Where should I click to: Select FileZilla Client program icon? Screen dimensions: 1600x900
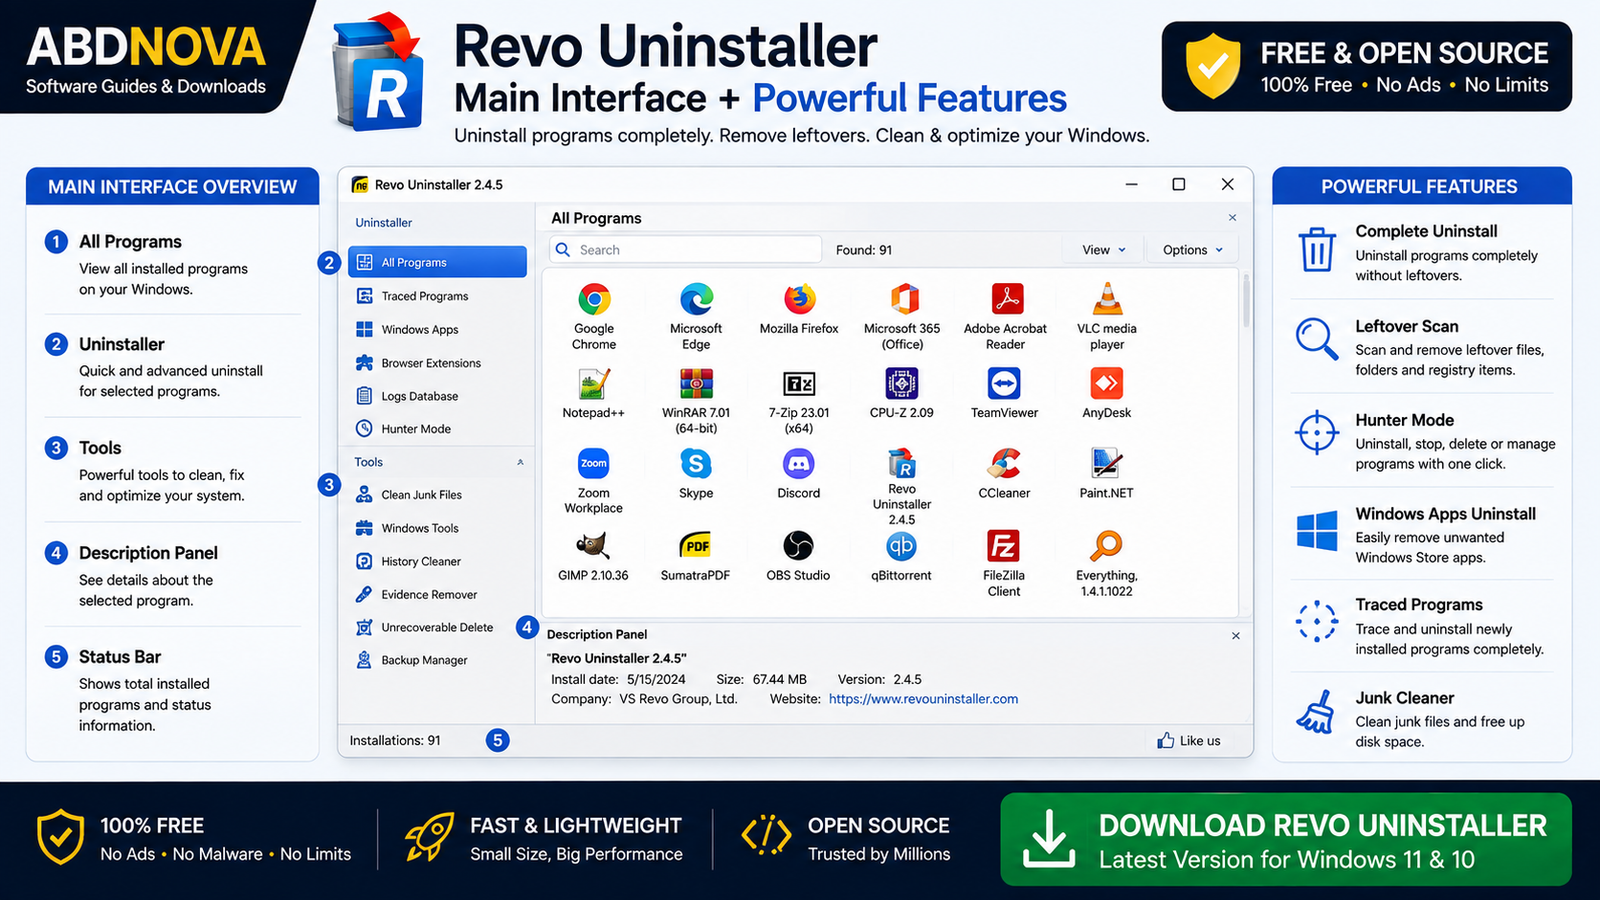1003,546
